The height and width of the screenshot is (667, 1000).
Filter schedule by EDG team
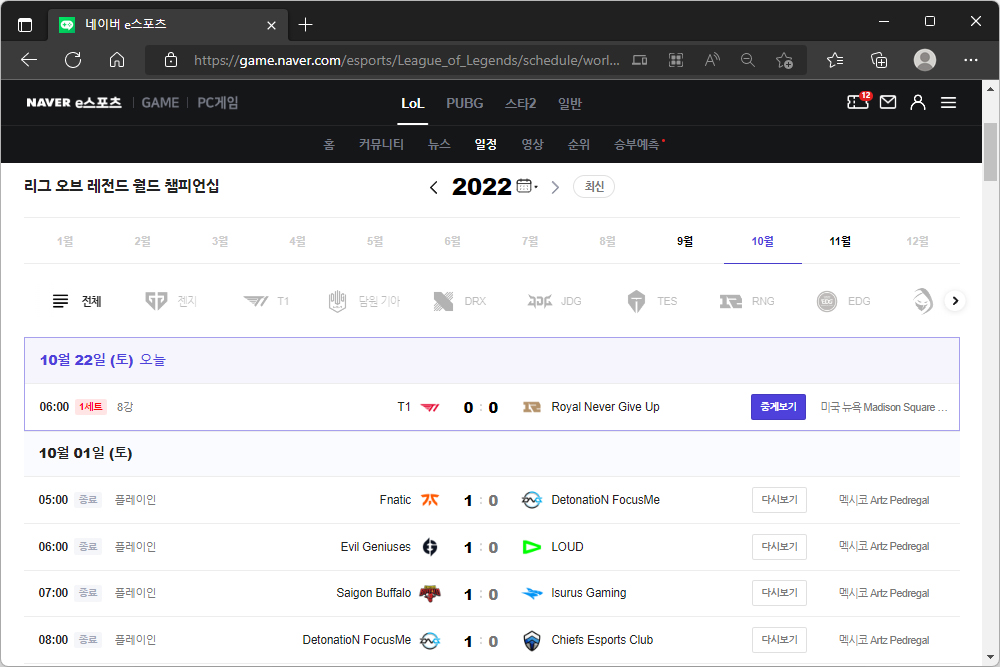click(843, 301)
